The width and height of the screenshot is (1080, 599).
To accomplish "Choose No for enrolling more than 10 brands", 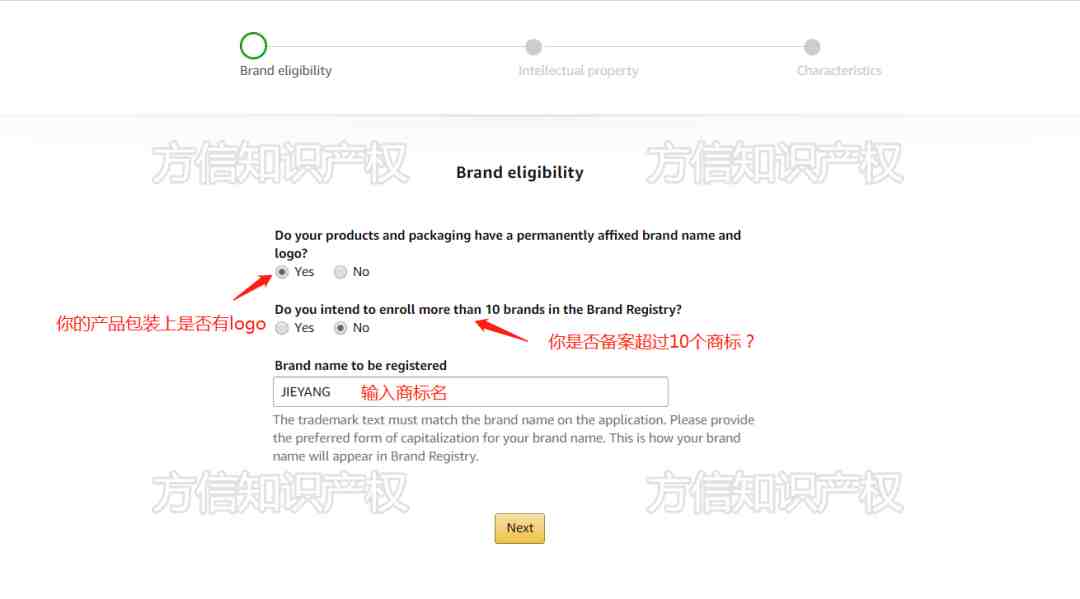I will (340, 328).
